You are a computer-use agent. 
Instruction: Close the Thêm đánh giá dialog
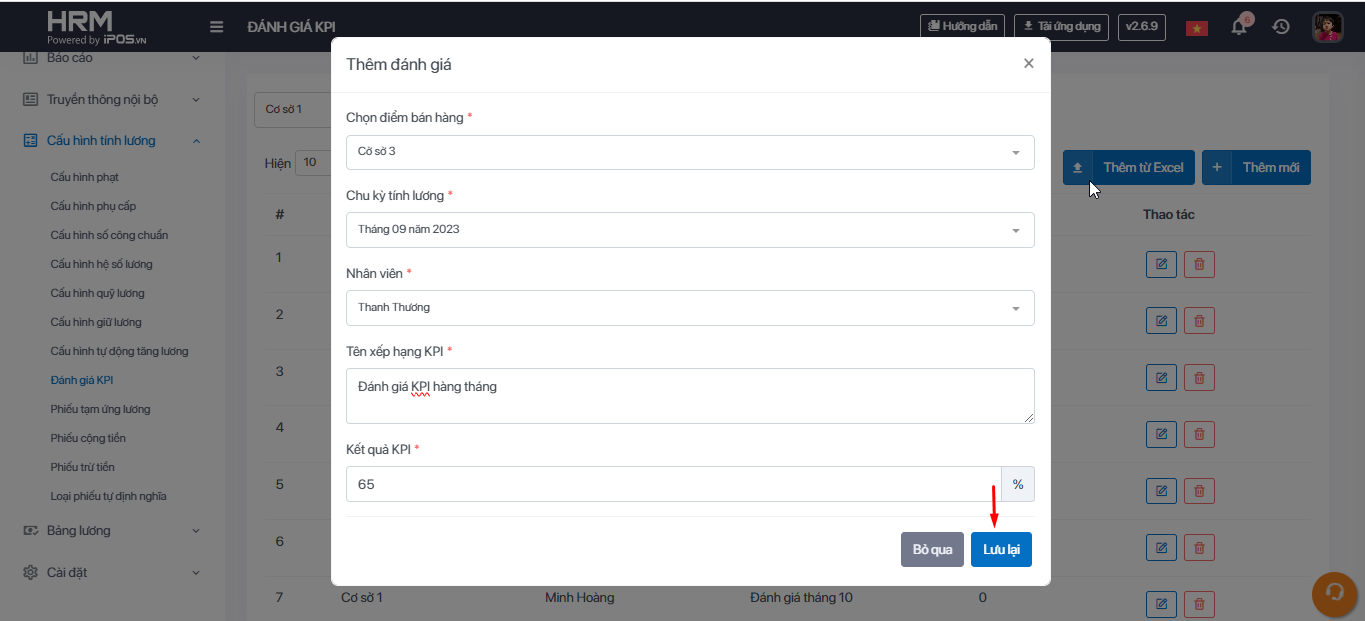pos(1028,63)
